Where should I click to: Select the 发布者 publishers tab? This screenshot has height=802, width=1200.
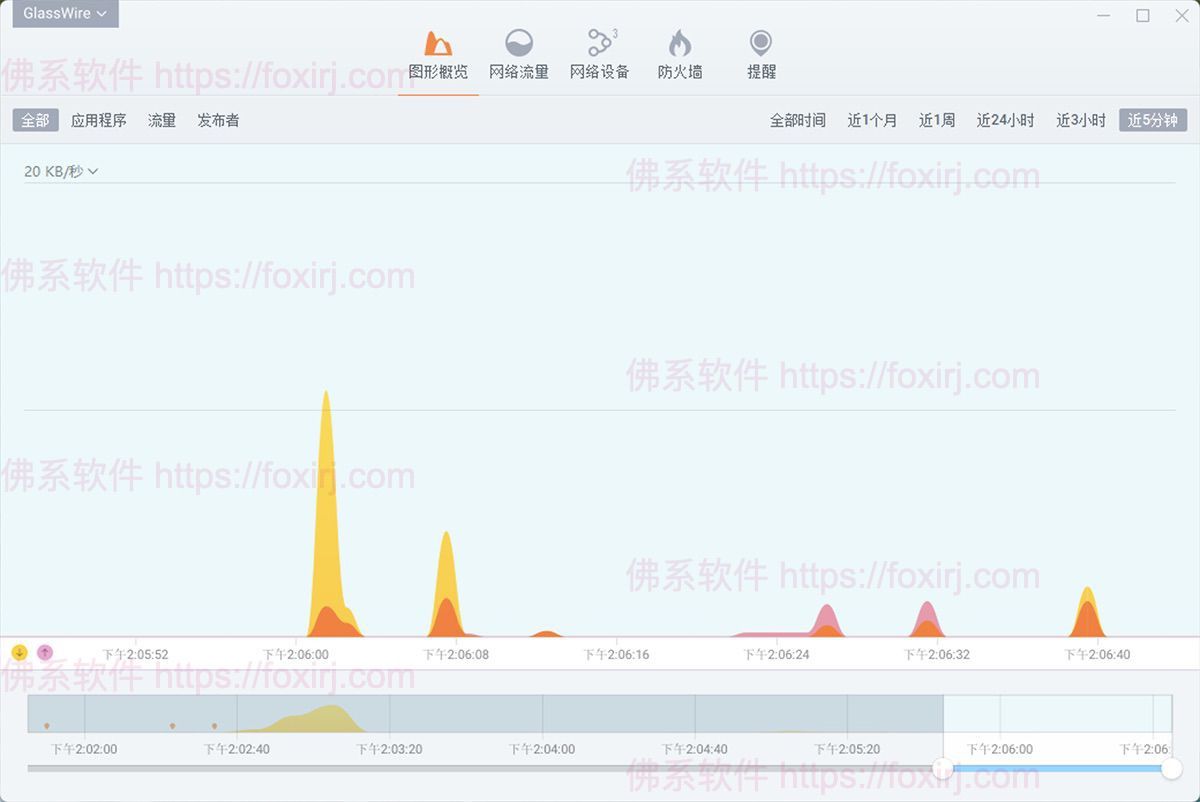pos(218,120)
